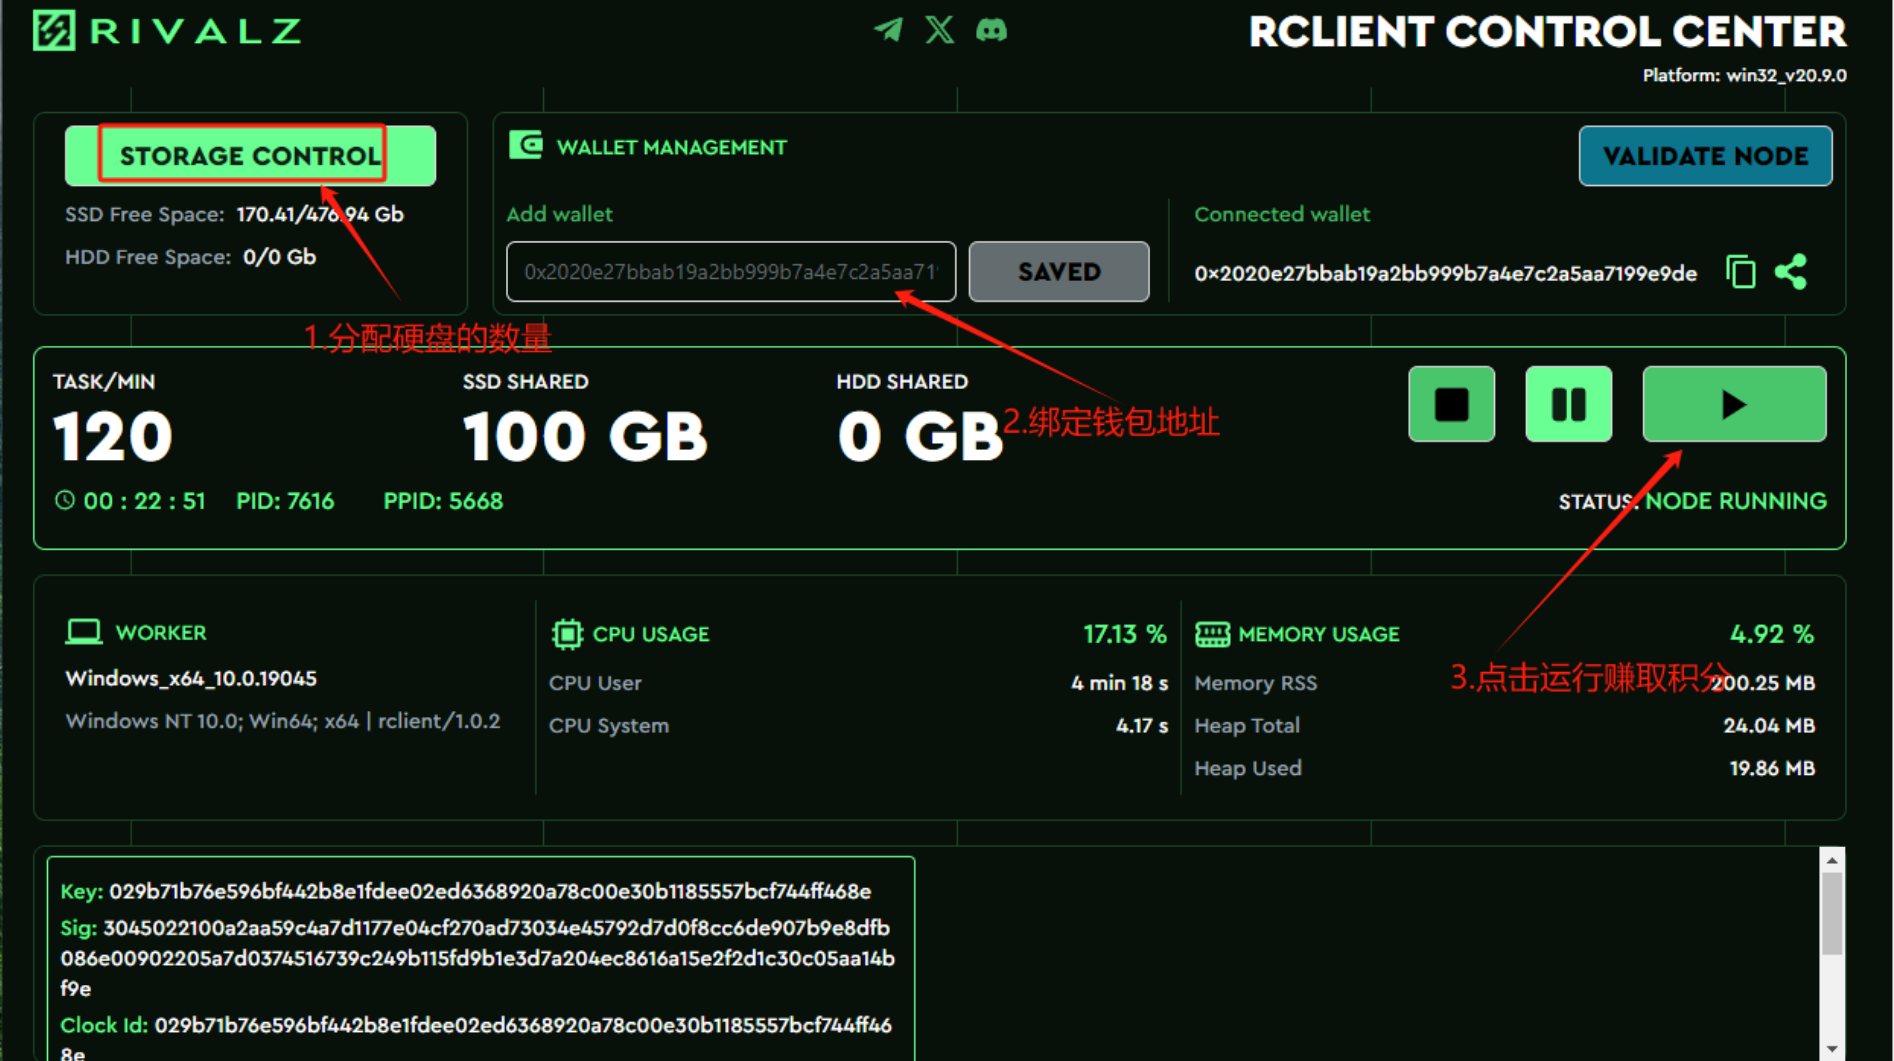
Task: Click the rclient/1.0.2 user agent line
Action: [x=283, y=721]
